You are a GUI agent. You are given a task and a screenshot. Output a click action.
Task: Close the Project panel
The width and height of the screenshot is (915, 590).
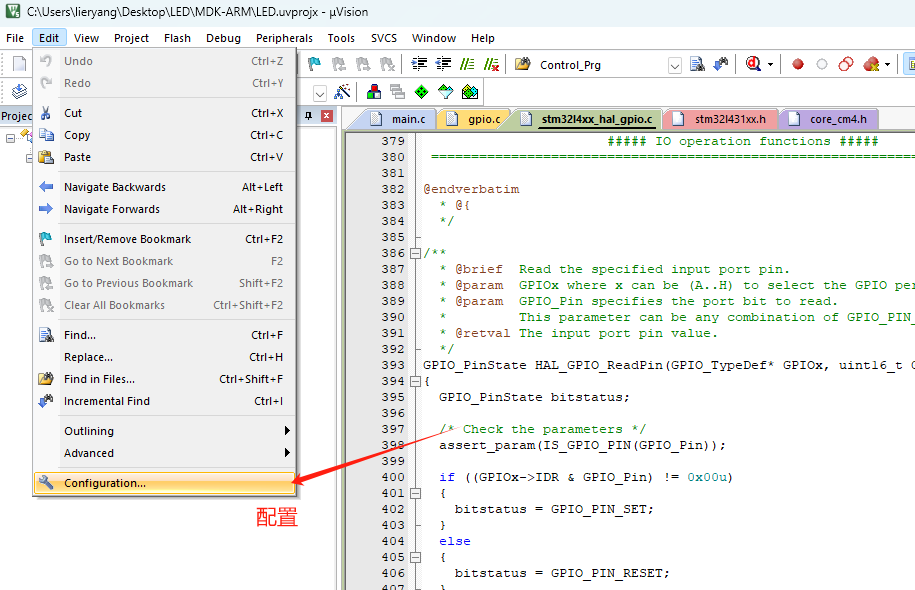coord(327,116)
